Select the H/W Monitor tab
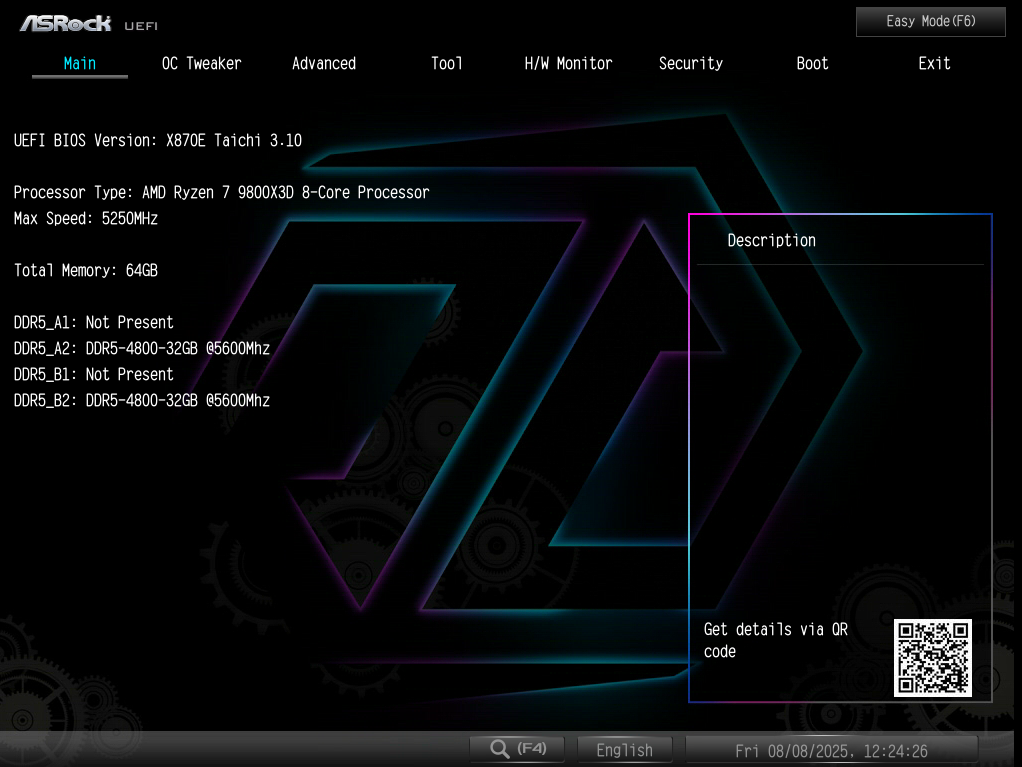Screen dimensions: 1022x767 point(568,63)
